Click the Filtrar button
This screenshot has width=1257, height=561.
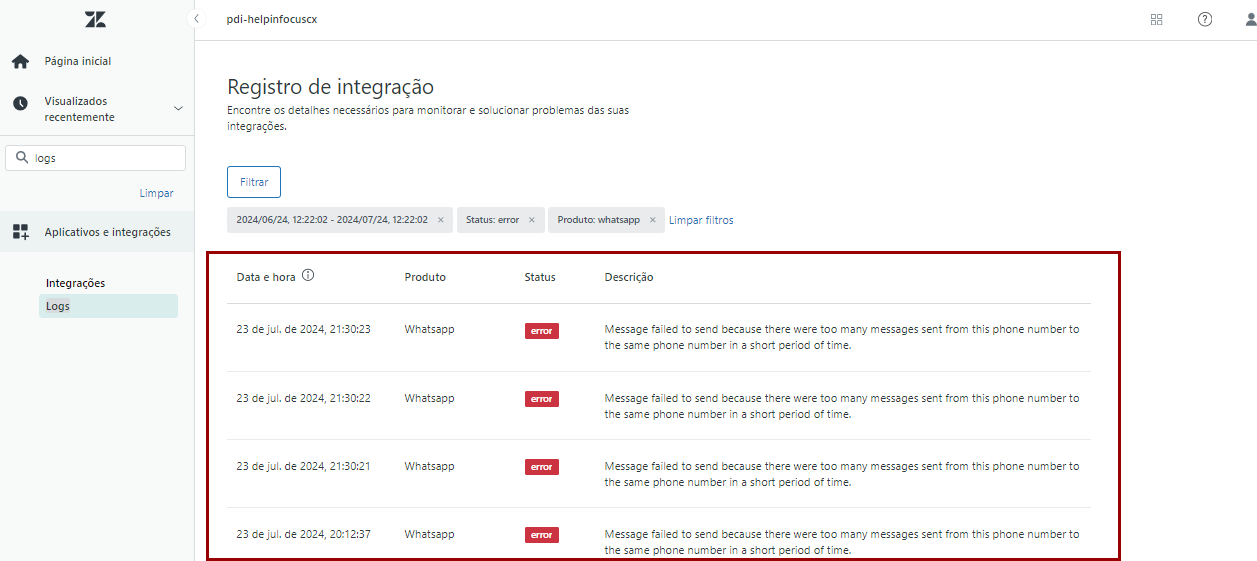pos(254,182)
